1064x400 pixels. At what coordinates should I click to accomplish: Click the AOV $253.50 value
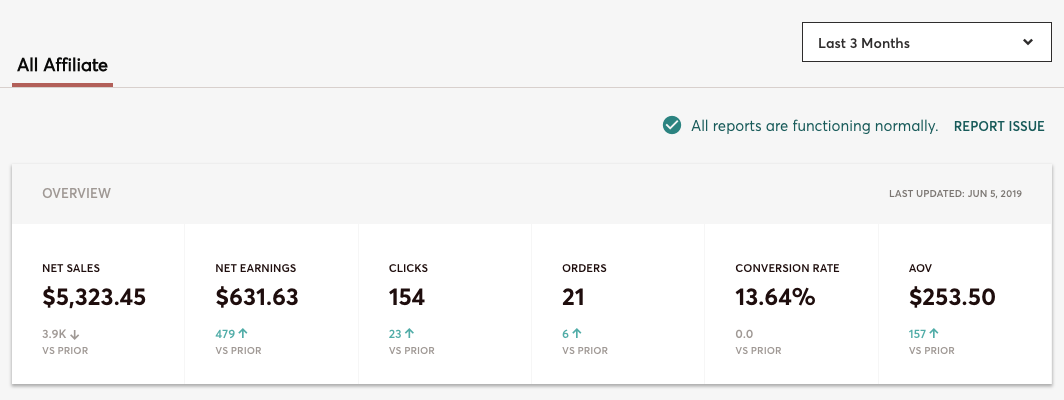click(953, 297)
